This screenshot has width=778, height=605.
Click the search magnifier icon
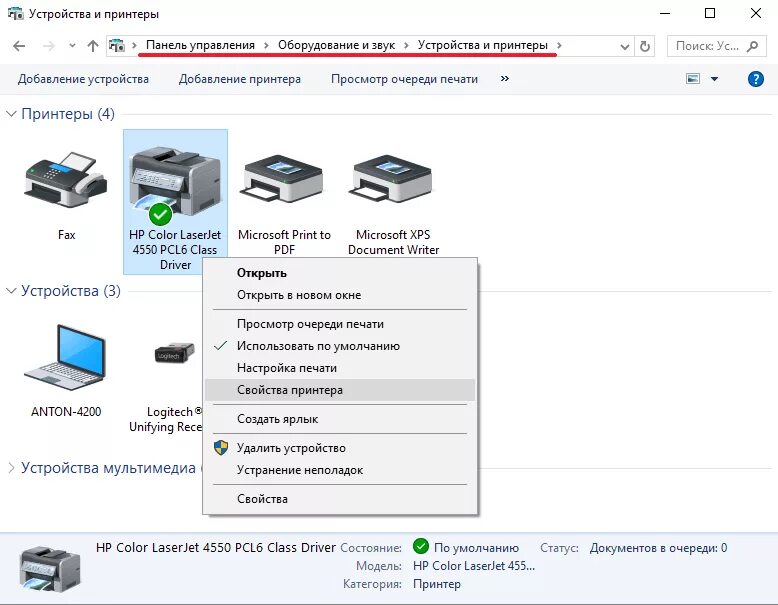tap(753, 46)
